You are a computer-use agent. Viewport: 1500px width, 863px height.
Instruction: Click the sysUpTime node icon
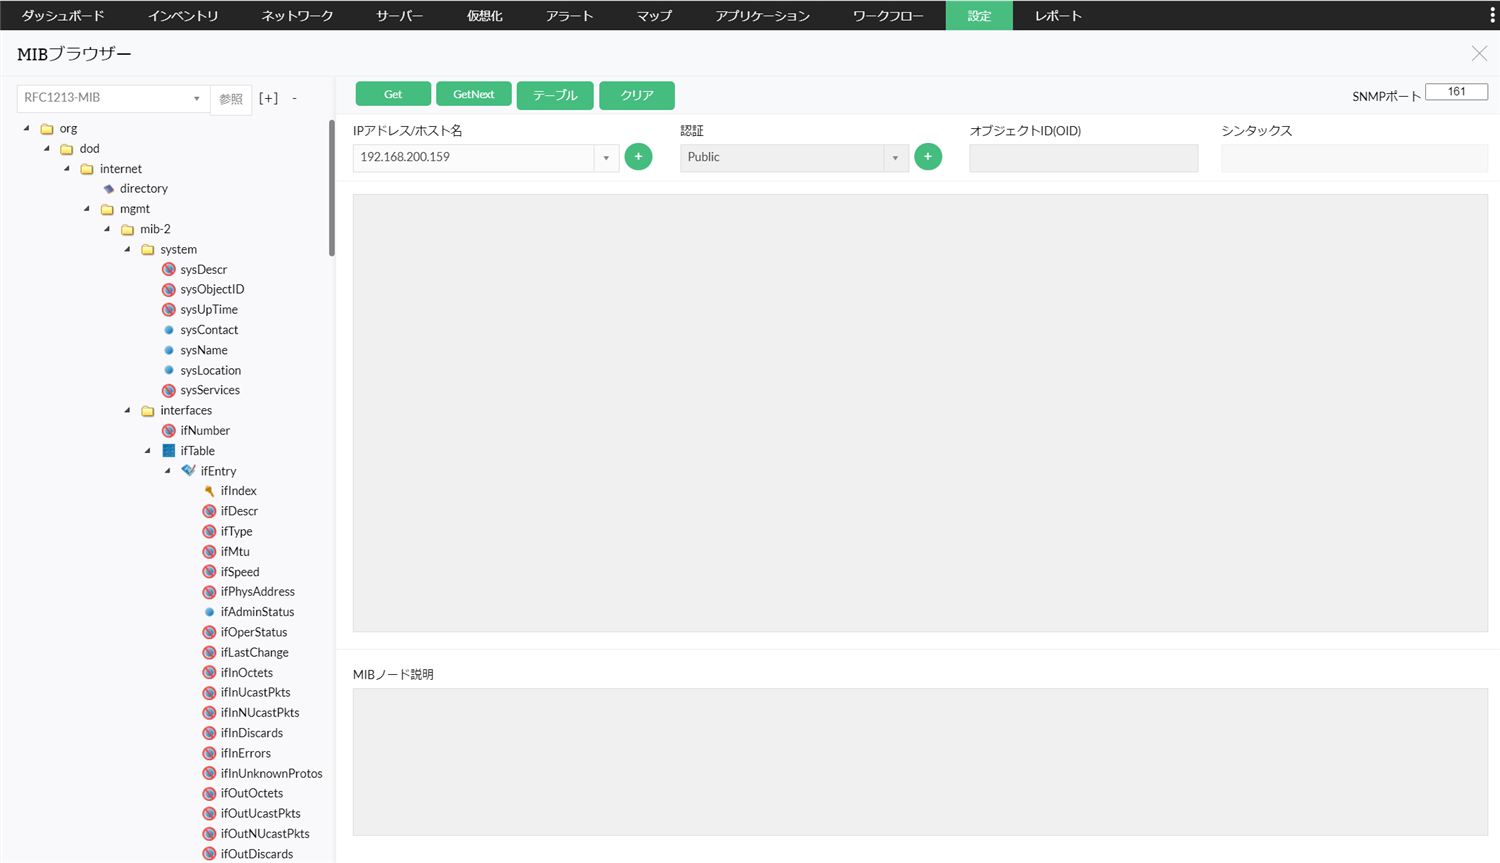169,310
